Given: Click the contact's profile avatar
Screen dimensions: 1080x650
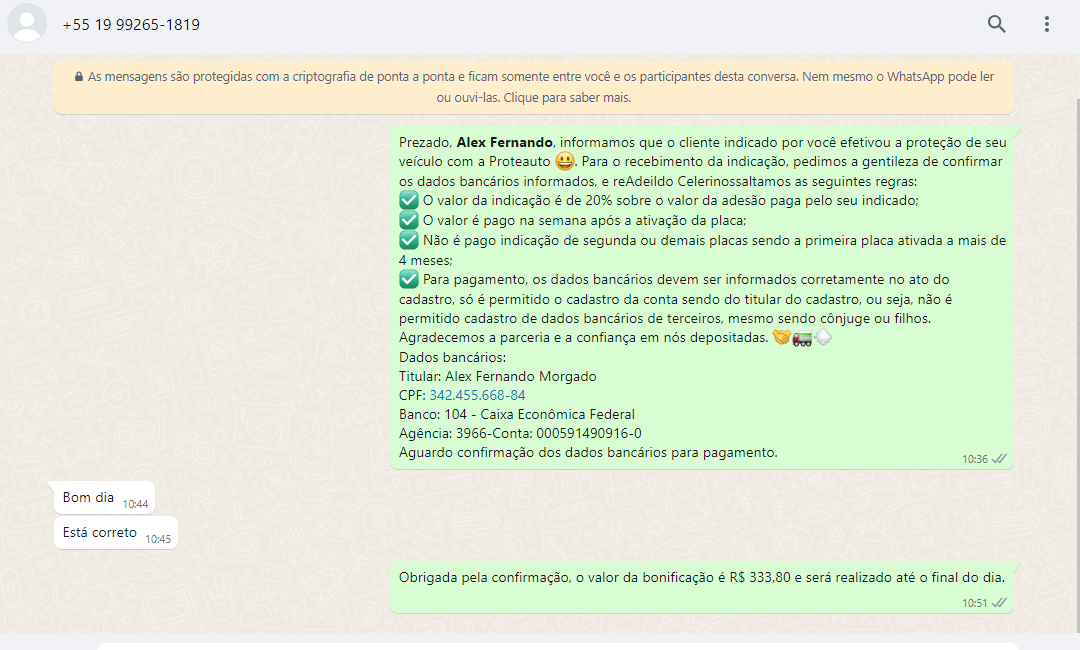Looking at the screenshot, I should (x=27, y=24).
